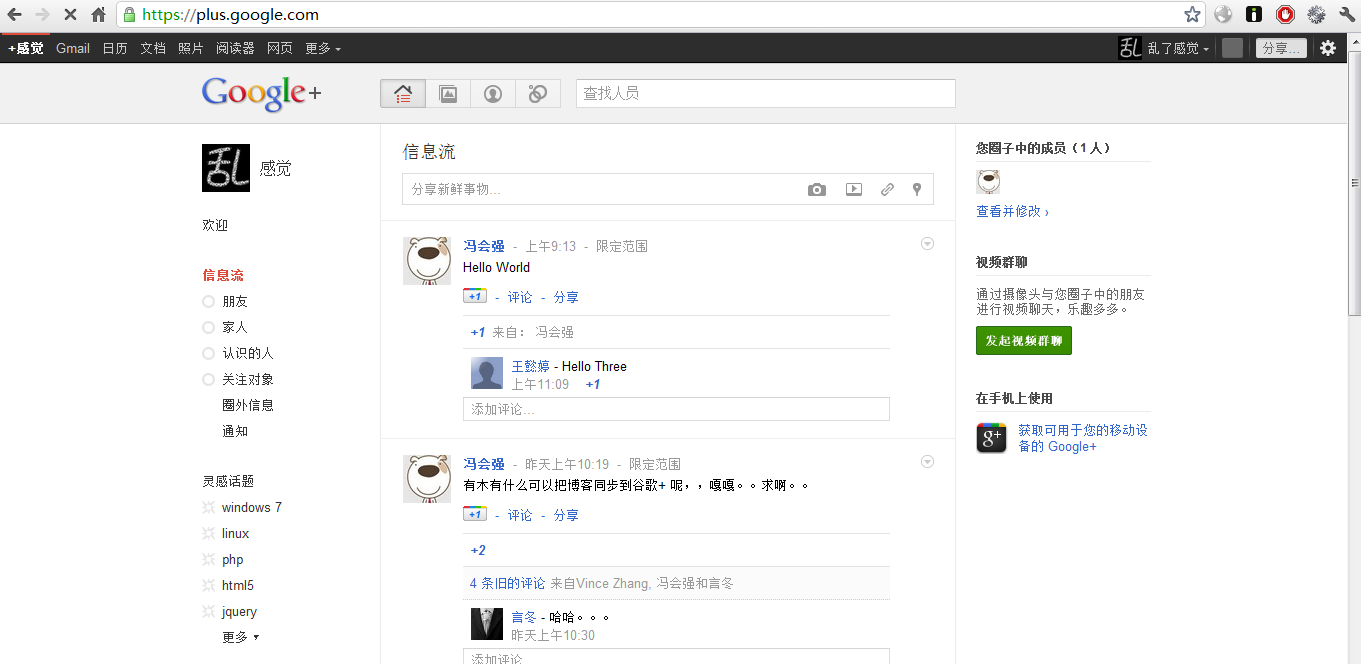The height and width of the screenshot is (664, 1361).
Task: Open the 获取可用于您的移动设备的 Google+ link
Action: point(1083,438)
